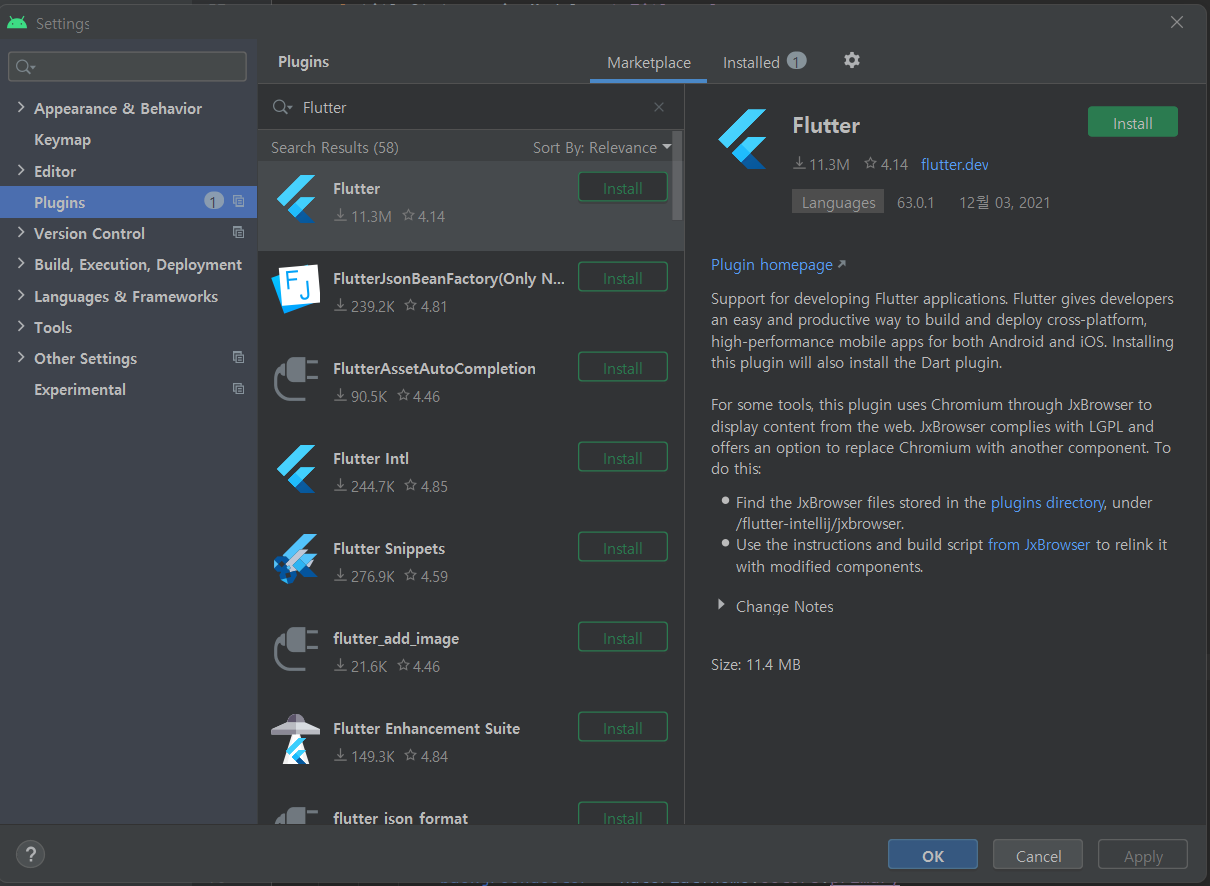Click the update count badge beside Plugins
1210x886 pixels.
[x=214, y=201]
